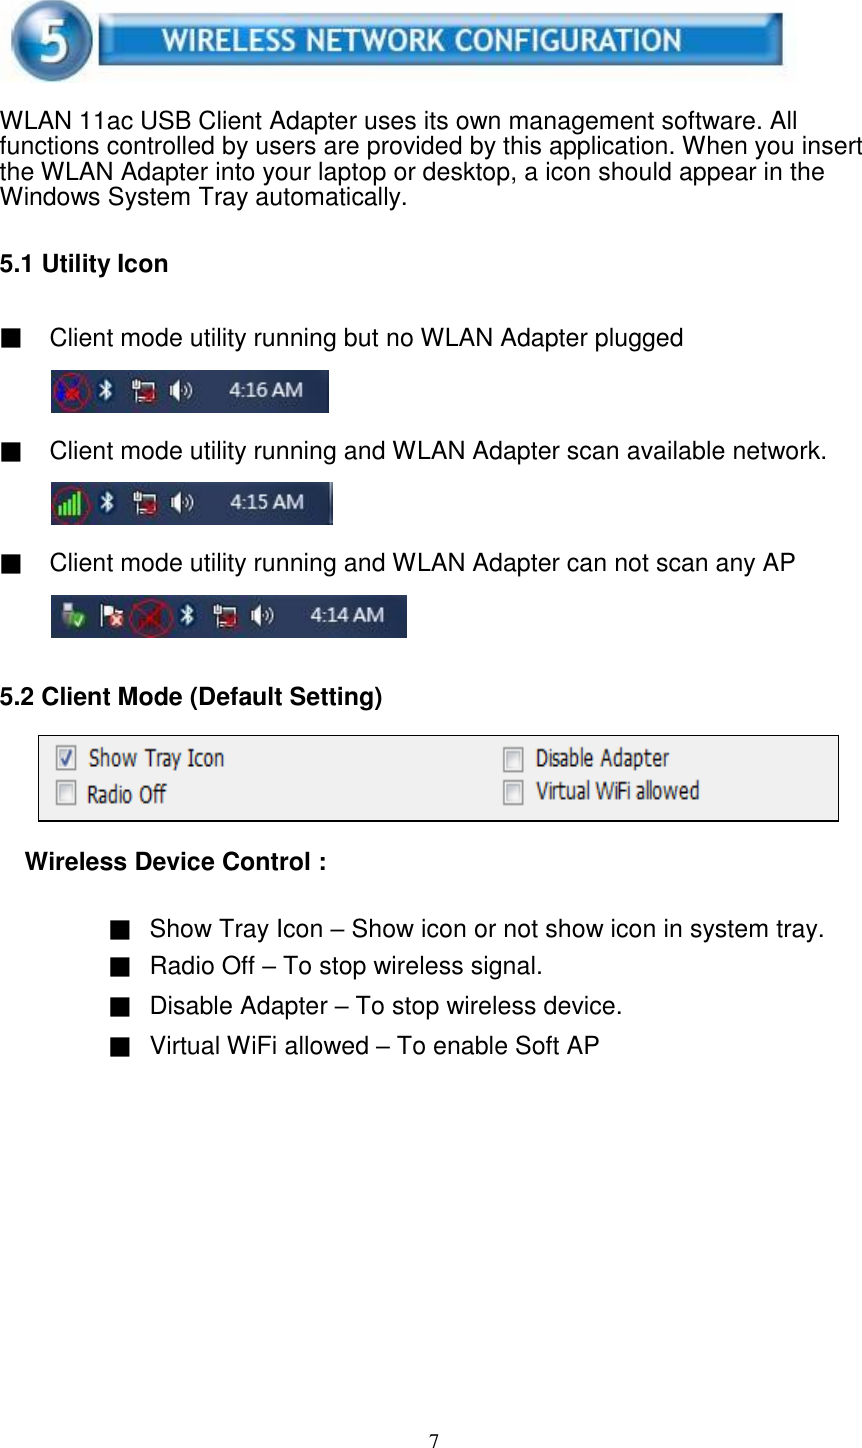This screenshot has height=1448, width=862.
Task: Uncheck the Show Tray Icon checkbox
Action: coord(66,758)
